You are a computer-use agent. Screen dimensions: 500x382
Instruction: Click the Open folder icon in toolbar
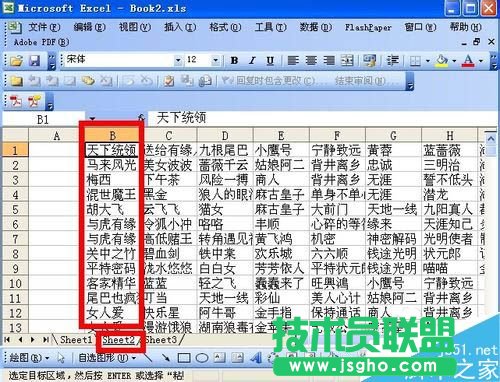click(x=16, y=61)
